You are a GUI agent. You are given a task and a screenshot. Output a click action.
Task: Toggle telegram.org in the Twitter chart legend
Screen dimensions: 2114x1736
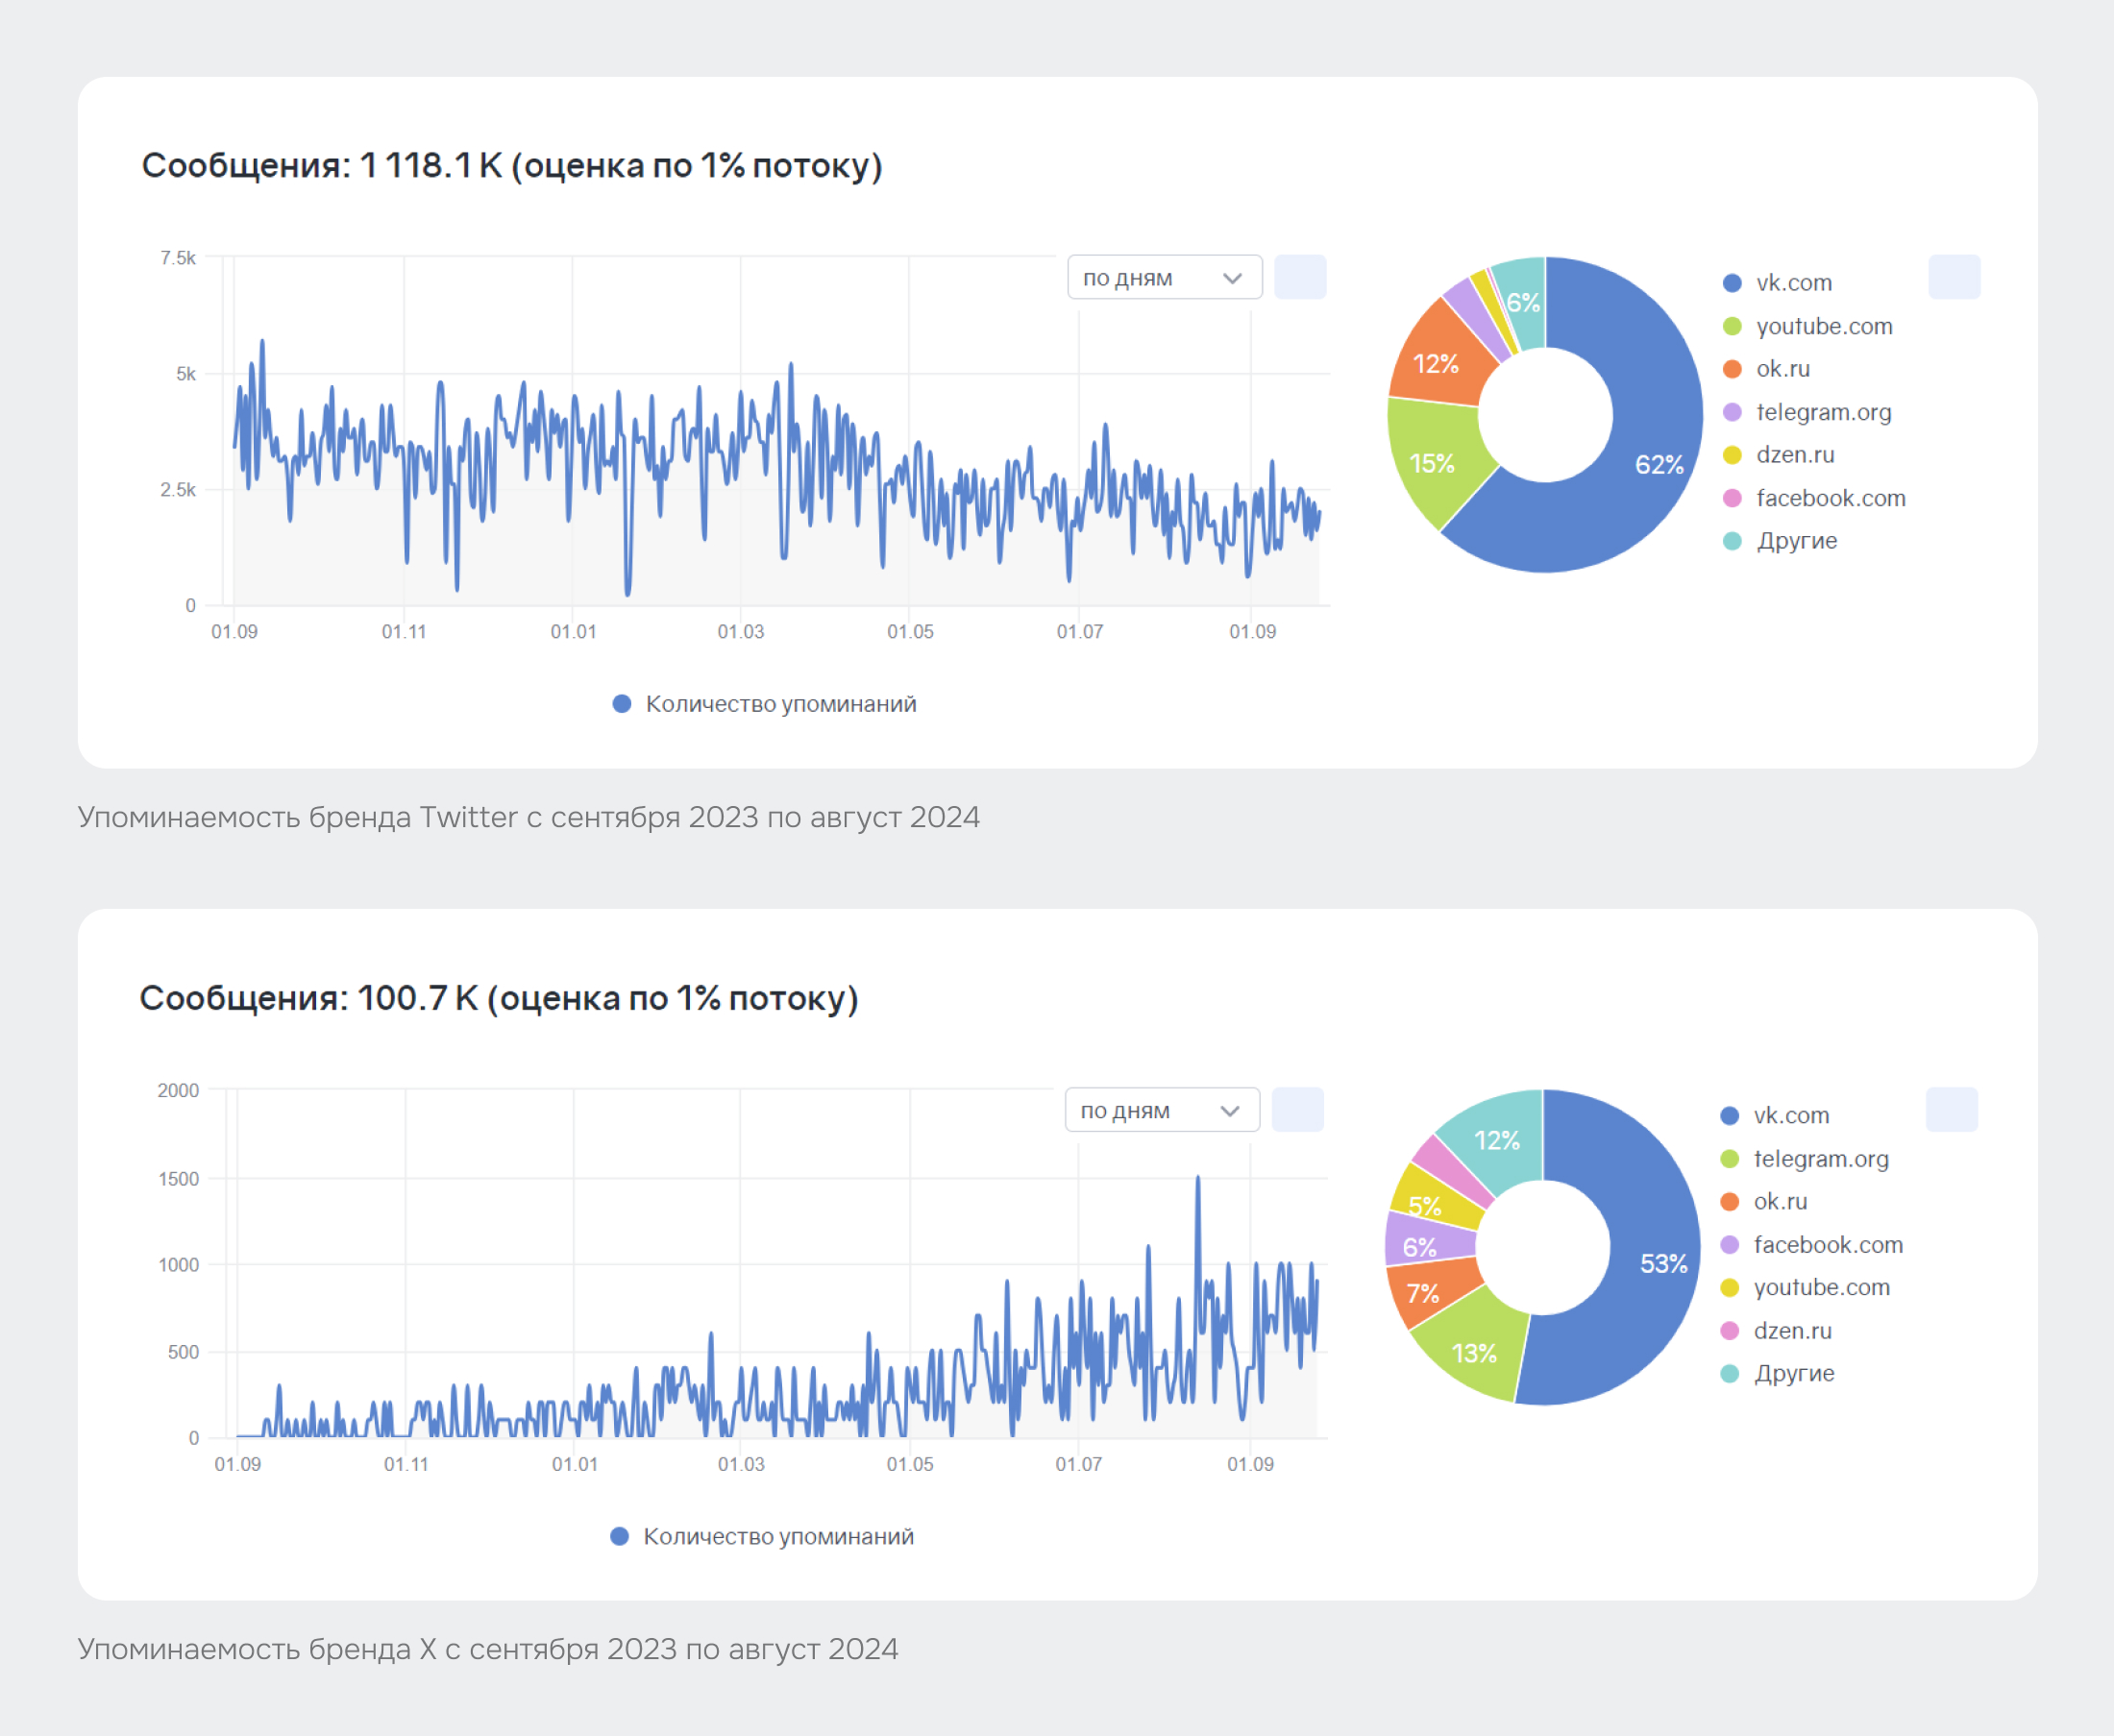[x=1808, y=412]
